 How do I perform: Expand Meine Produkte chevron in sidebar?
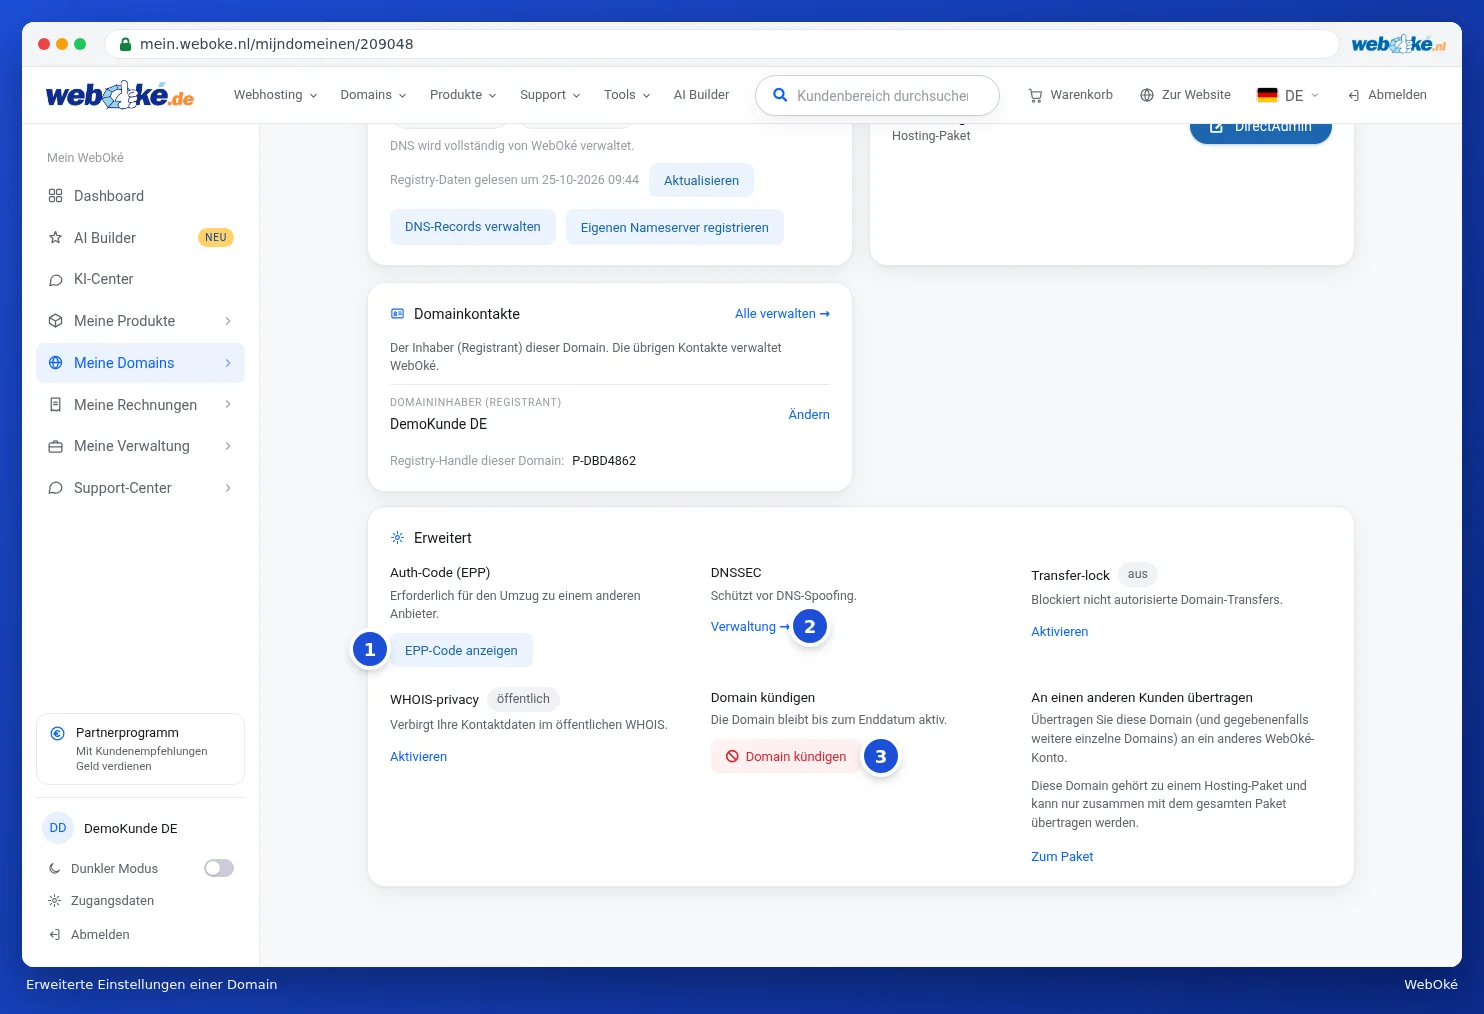(x=228, y=321)
